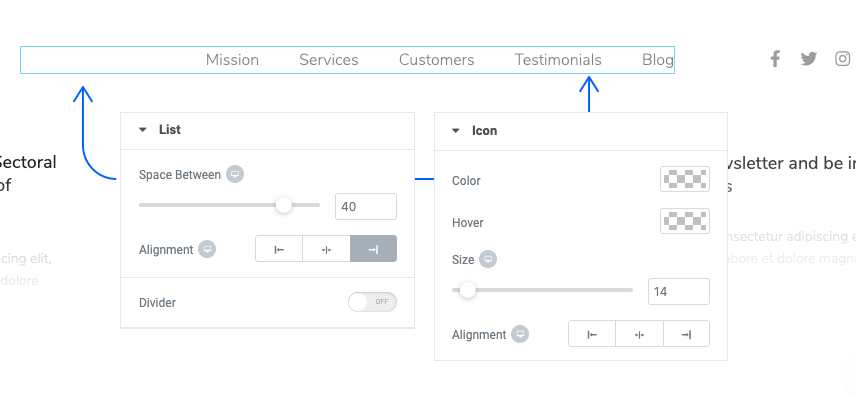Toggle the Divider switch on
Viewport: 856px width, 402px height.
pos(372,302)
